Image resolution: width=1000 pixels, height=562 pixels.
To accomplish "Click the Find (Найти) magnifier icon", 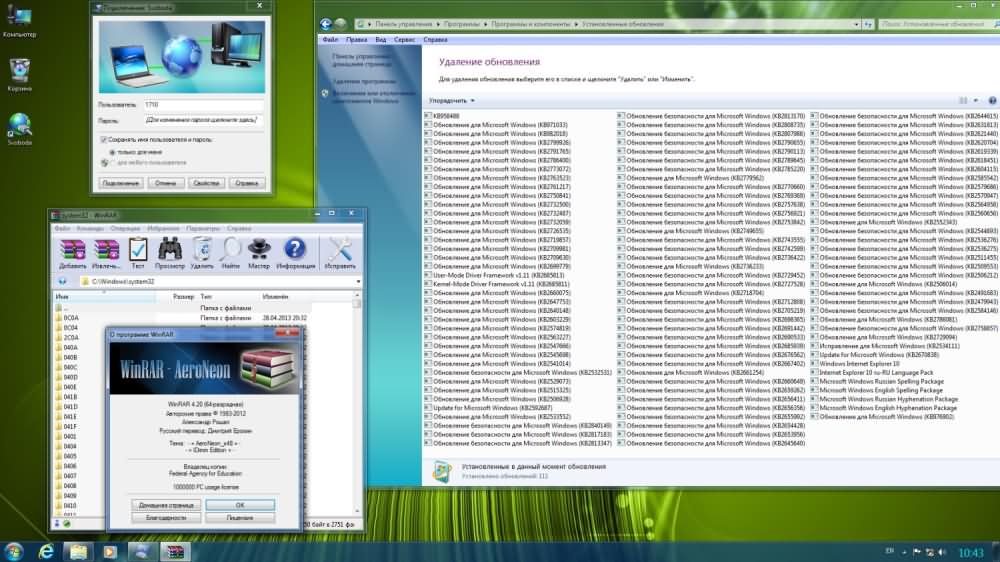I will point(231,251).
